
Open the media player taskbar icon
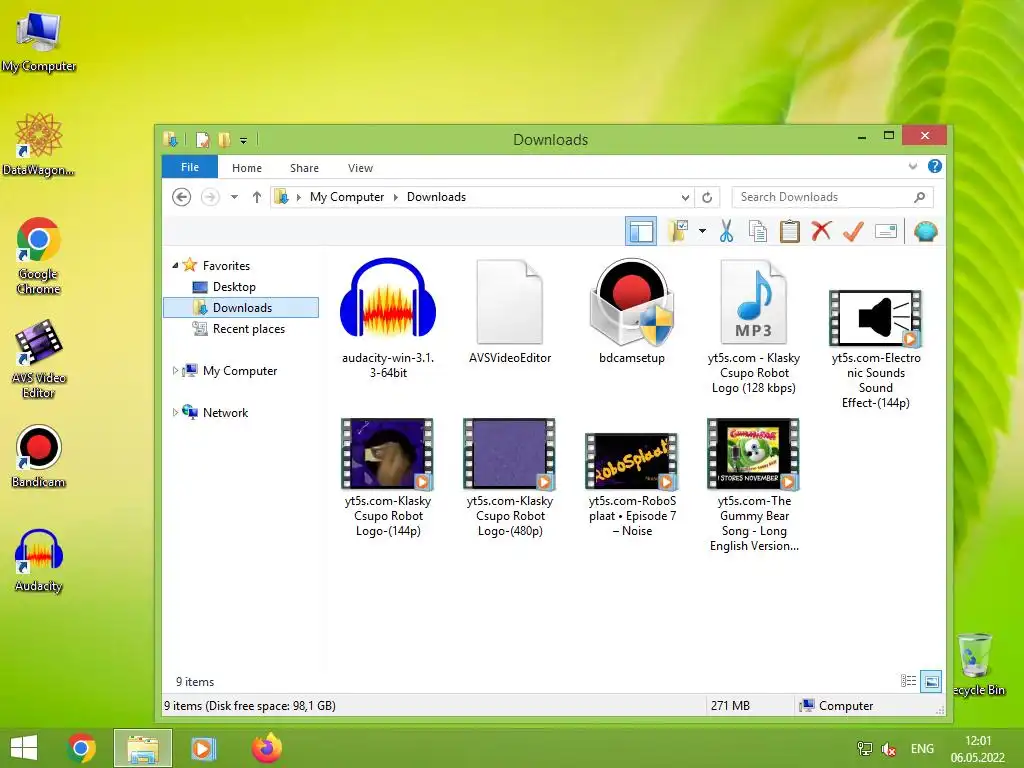pos(203,748)
